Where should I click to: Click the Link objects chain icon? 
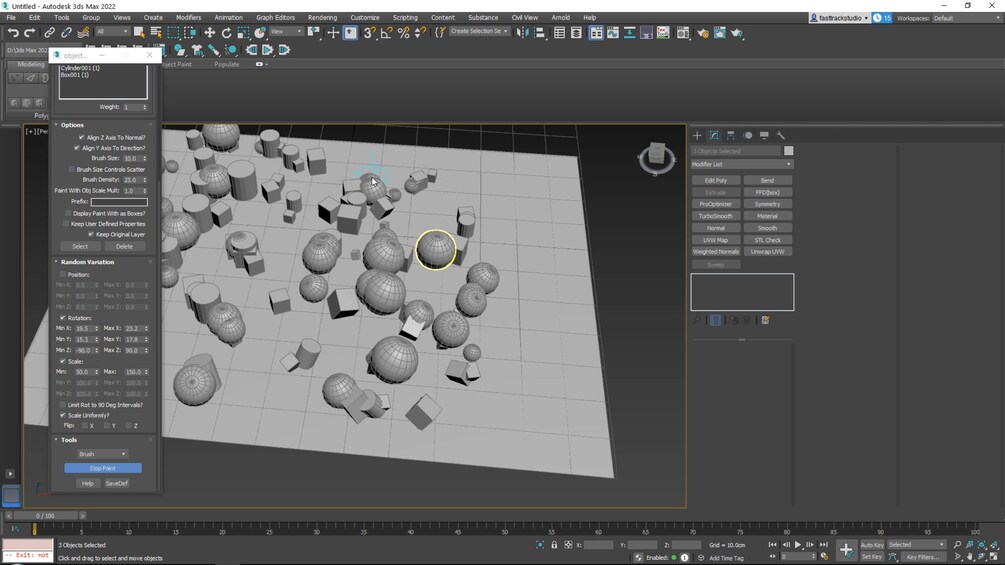(48, 32)
